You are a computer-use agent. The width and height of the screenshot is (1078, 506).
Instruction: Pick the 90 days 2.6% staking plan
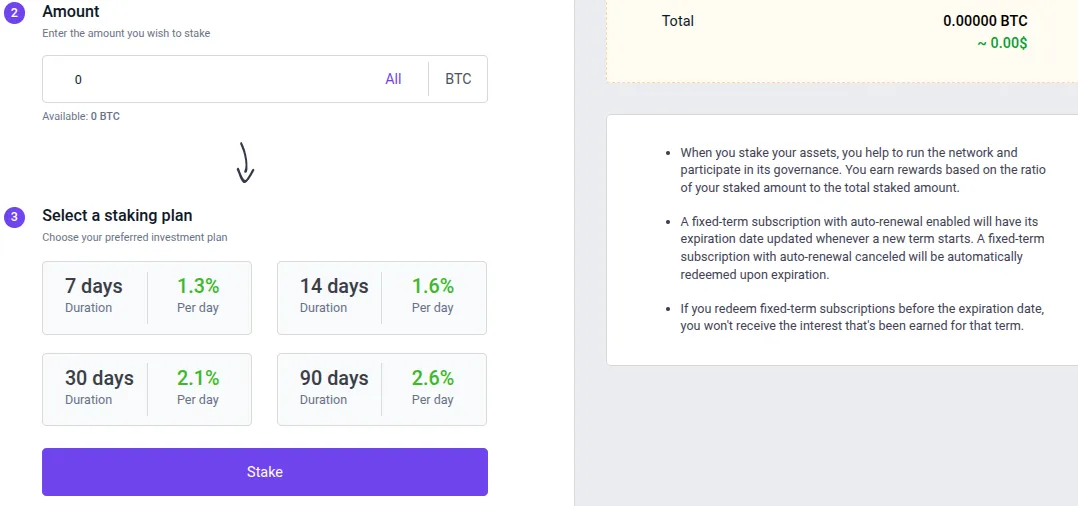click(x=382, y=389)
